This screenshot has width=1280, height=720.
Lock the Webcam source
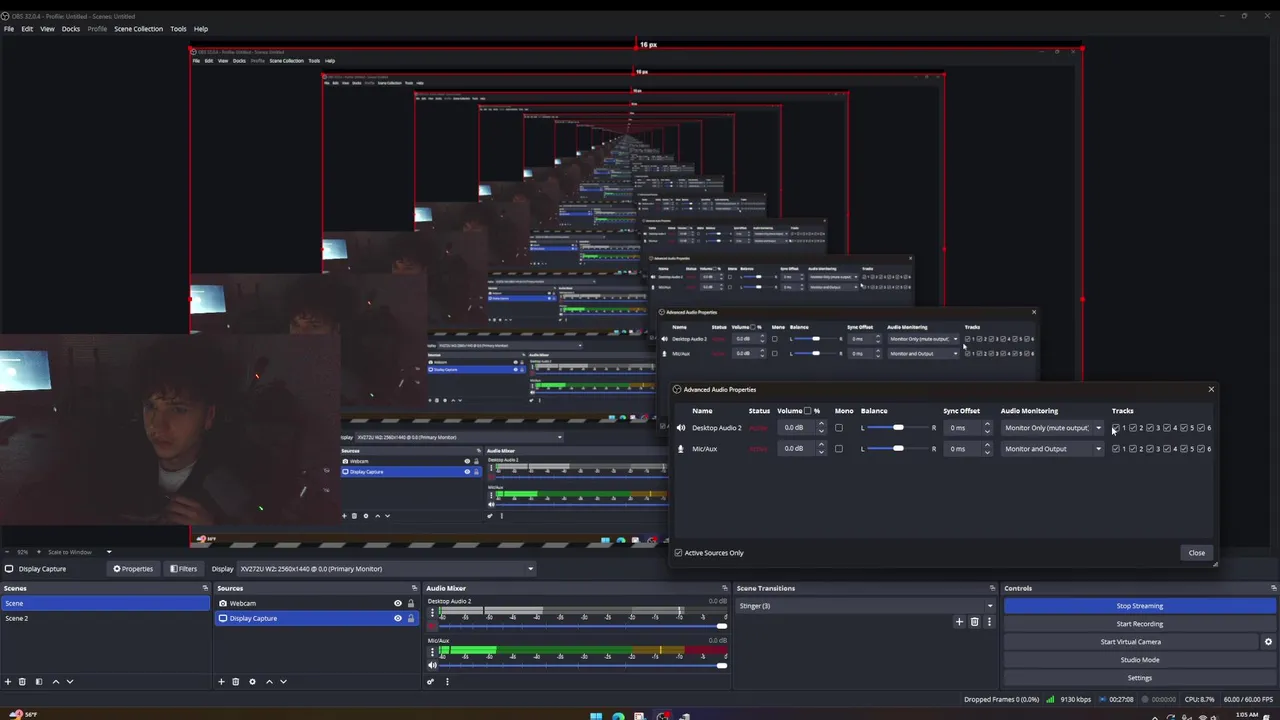[x=410, y=603]
